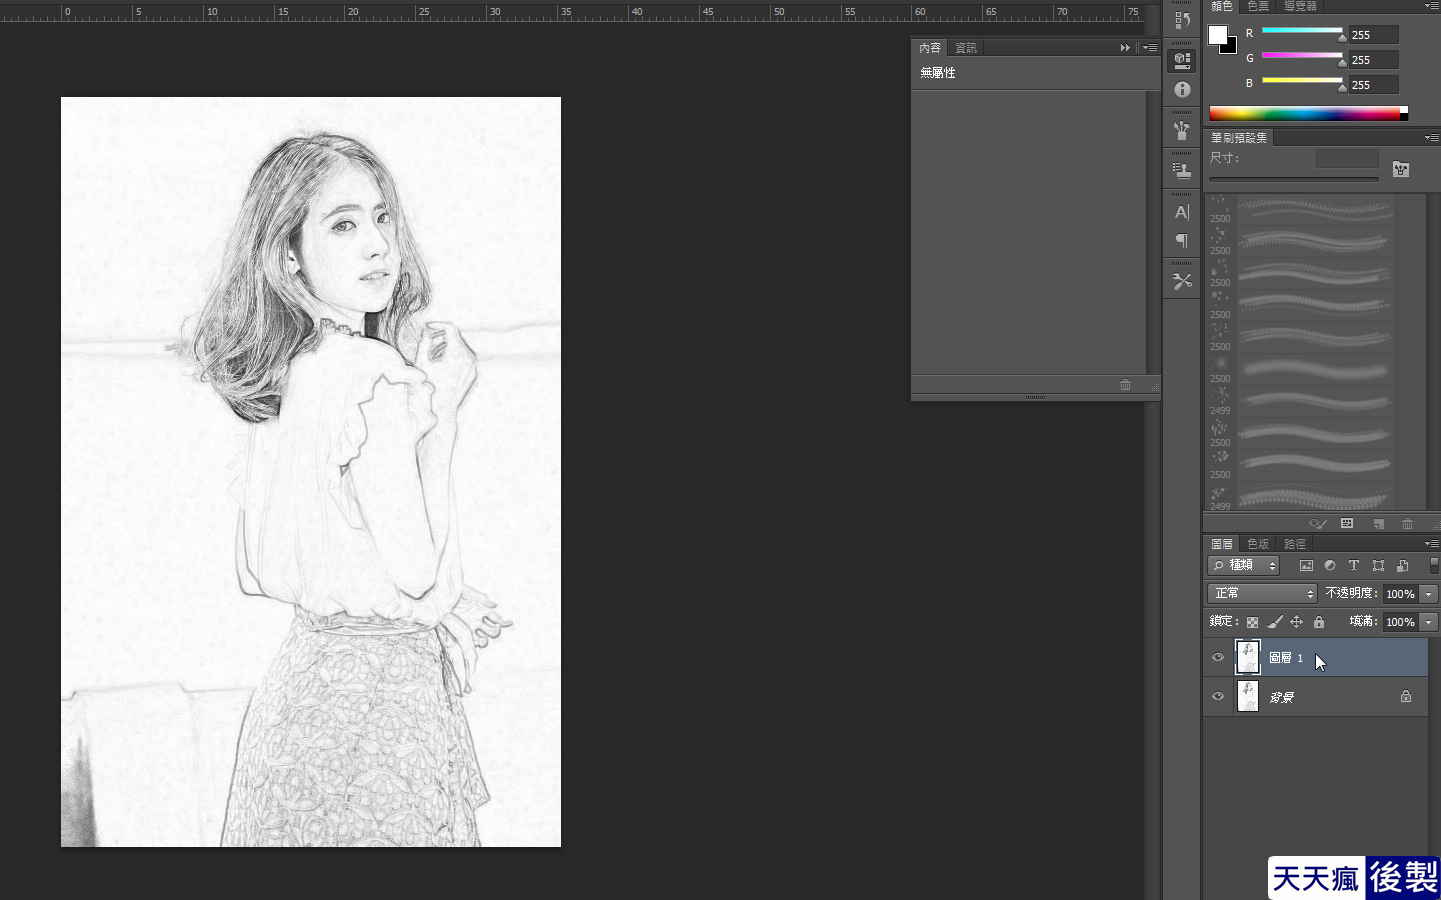Click the brush 尺寸 size slider

point(1294,179)
